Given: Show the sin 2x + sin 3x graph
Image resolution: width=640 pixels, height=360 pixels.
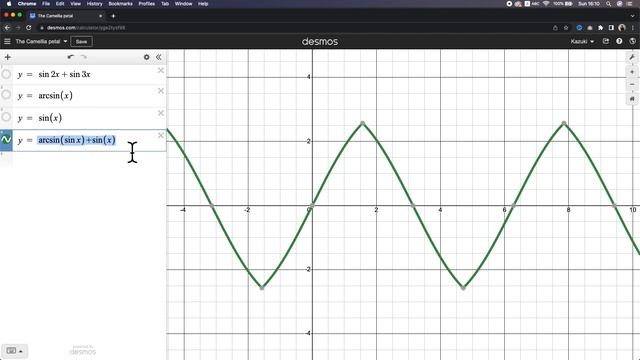Looking at the screenshot, I should tap(6, 74).
